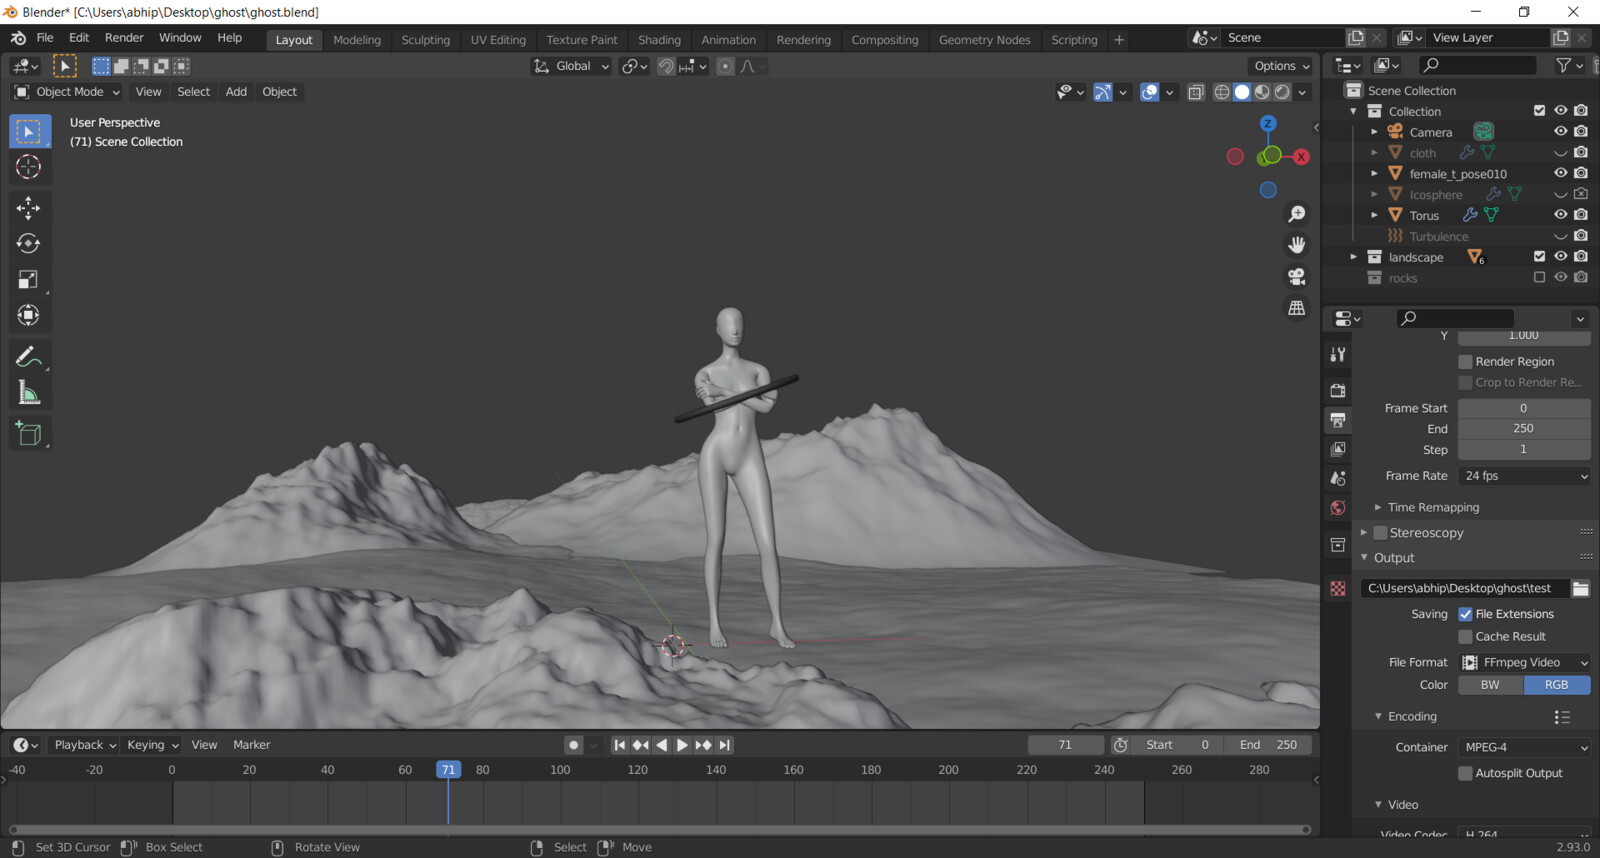
Task: Select the Move tool
Action: pyautogui.click(x=29, y=208)
